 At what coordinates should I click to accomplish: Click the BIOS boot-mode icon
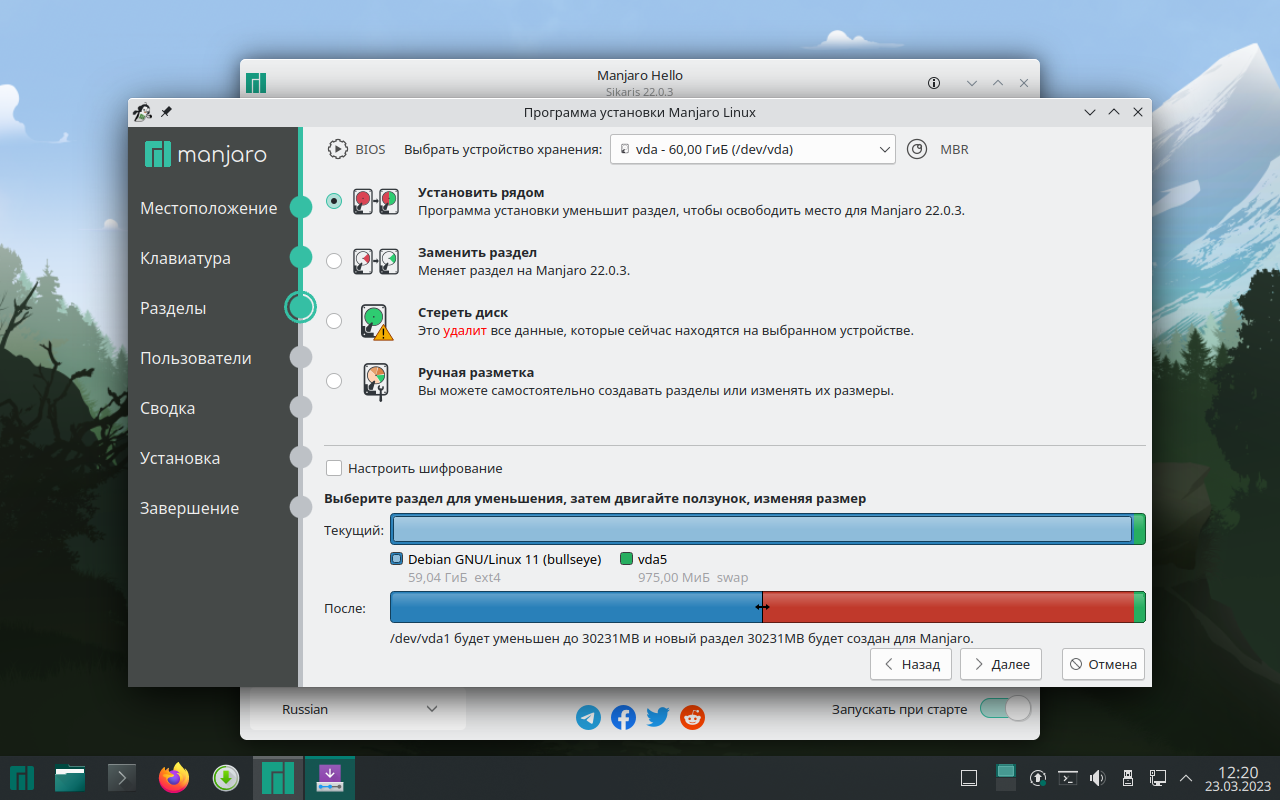(338, 149)
